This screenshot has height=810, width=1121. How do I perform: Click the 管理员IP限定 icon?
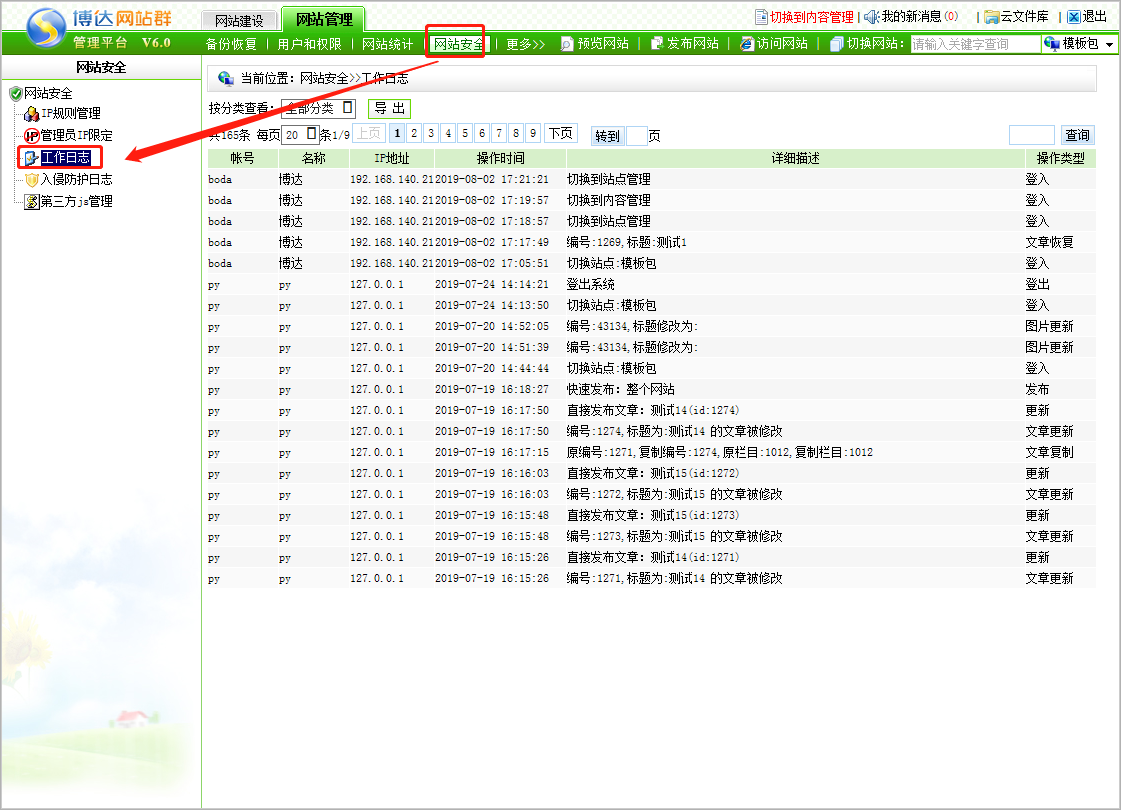point(31,136)
